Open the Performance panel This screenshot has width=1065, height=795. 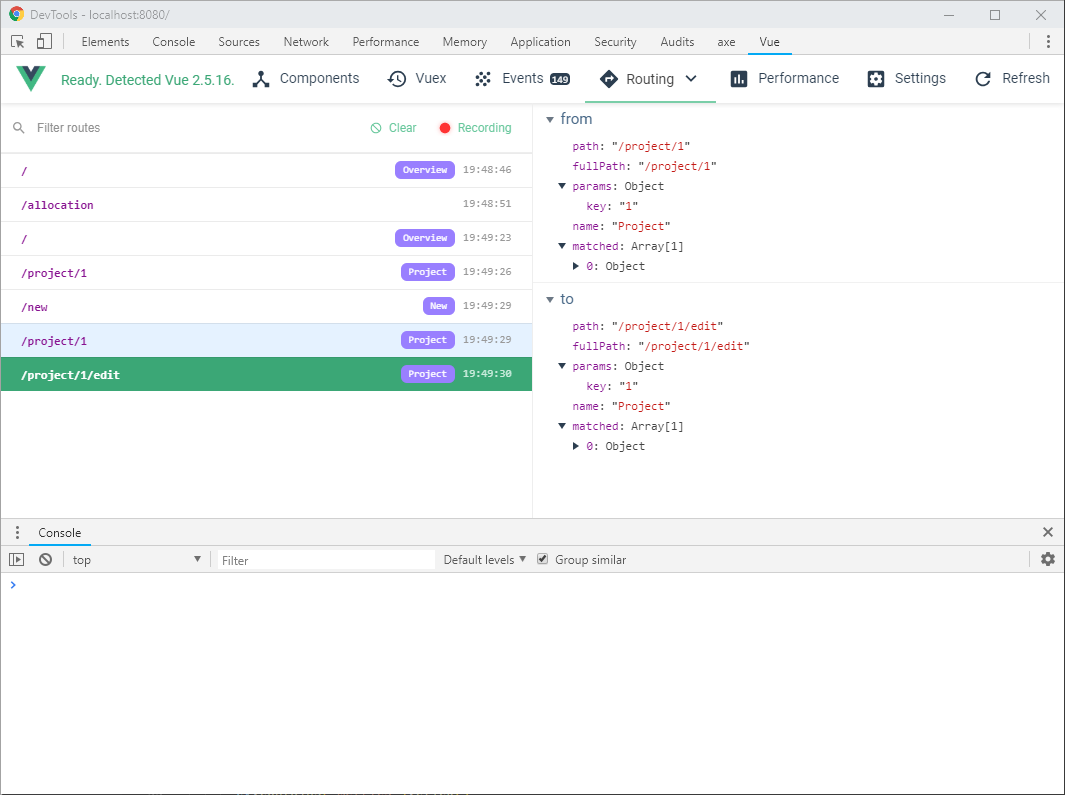click(784, 78)
